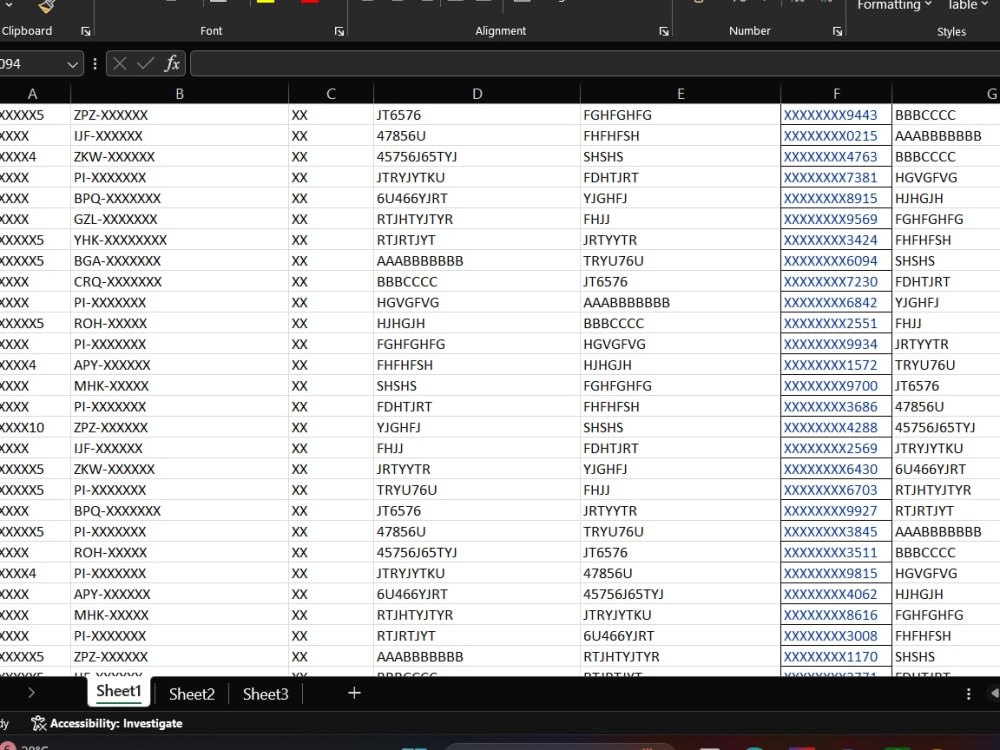Open the XXXXXXXX6094 hyperlink
The image size is (1000, 750).
click(830, 261)
